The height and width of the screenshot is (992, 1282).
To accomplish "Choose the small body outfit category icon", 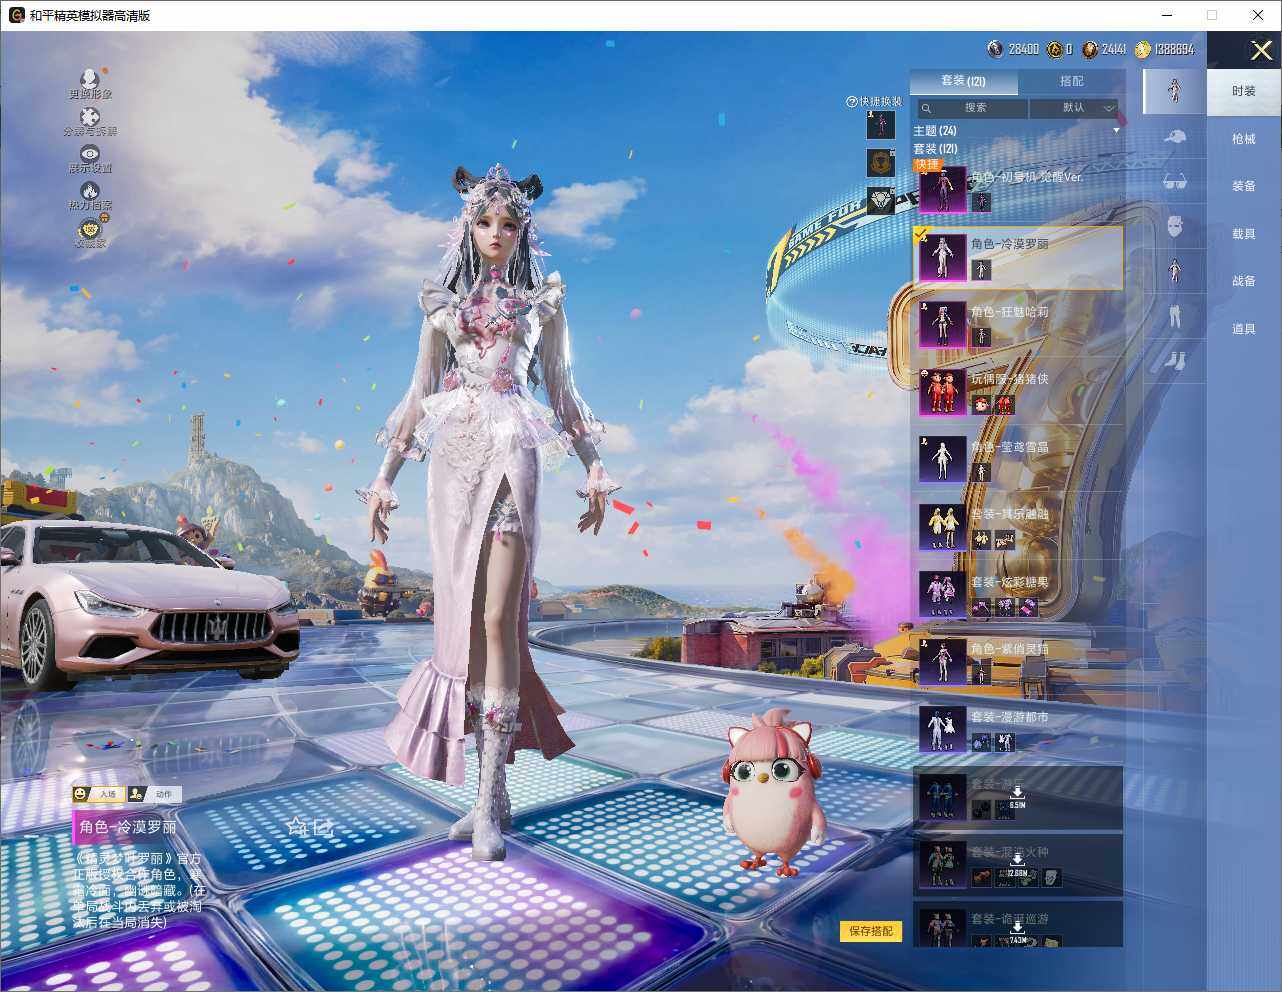I will (1174, 271).
